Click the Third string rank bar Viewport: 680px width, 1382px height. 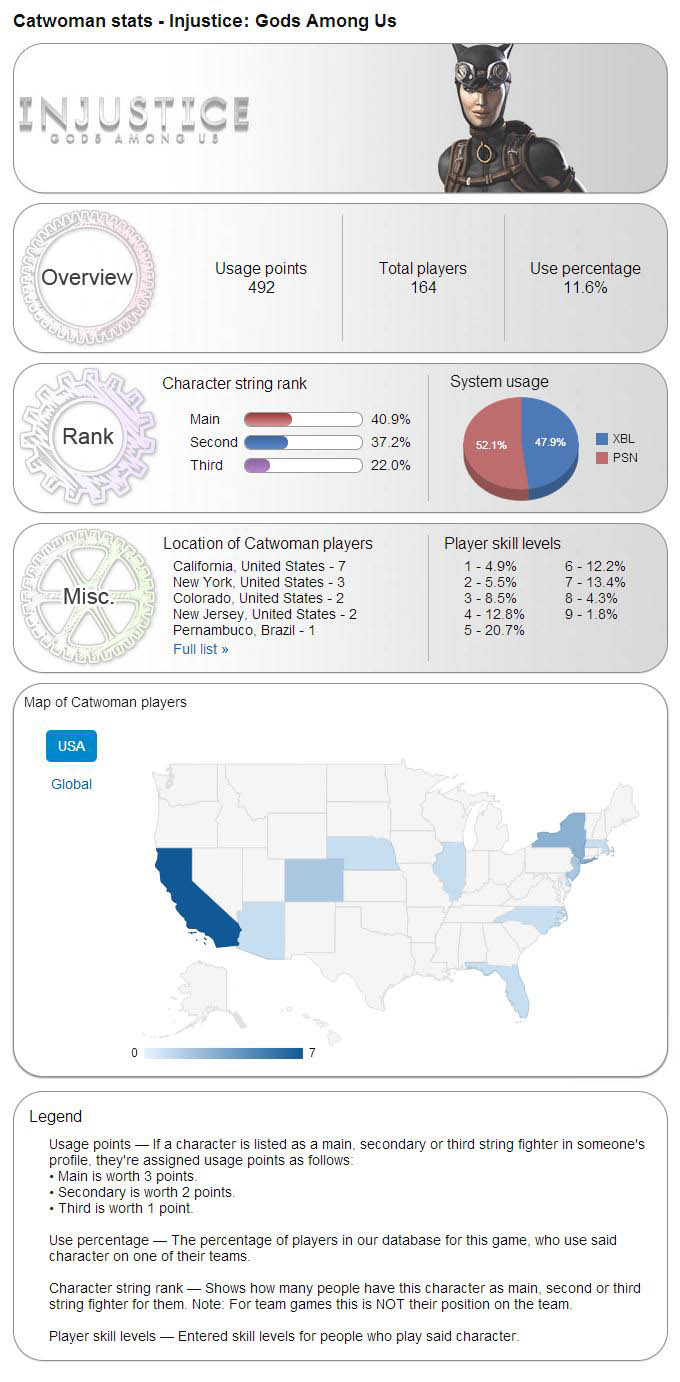(275, 465)
